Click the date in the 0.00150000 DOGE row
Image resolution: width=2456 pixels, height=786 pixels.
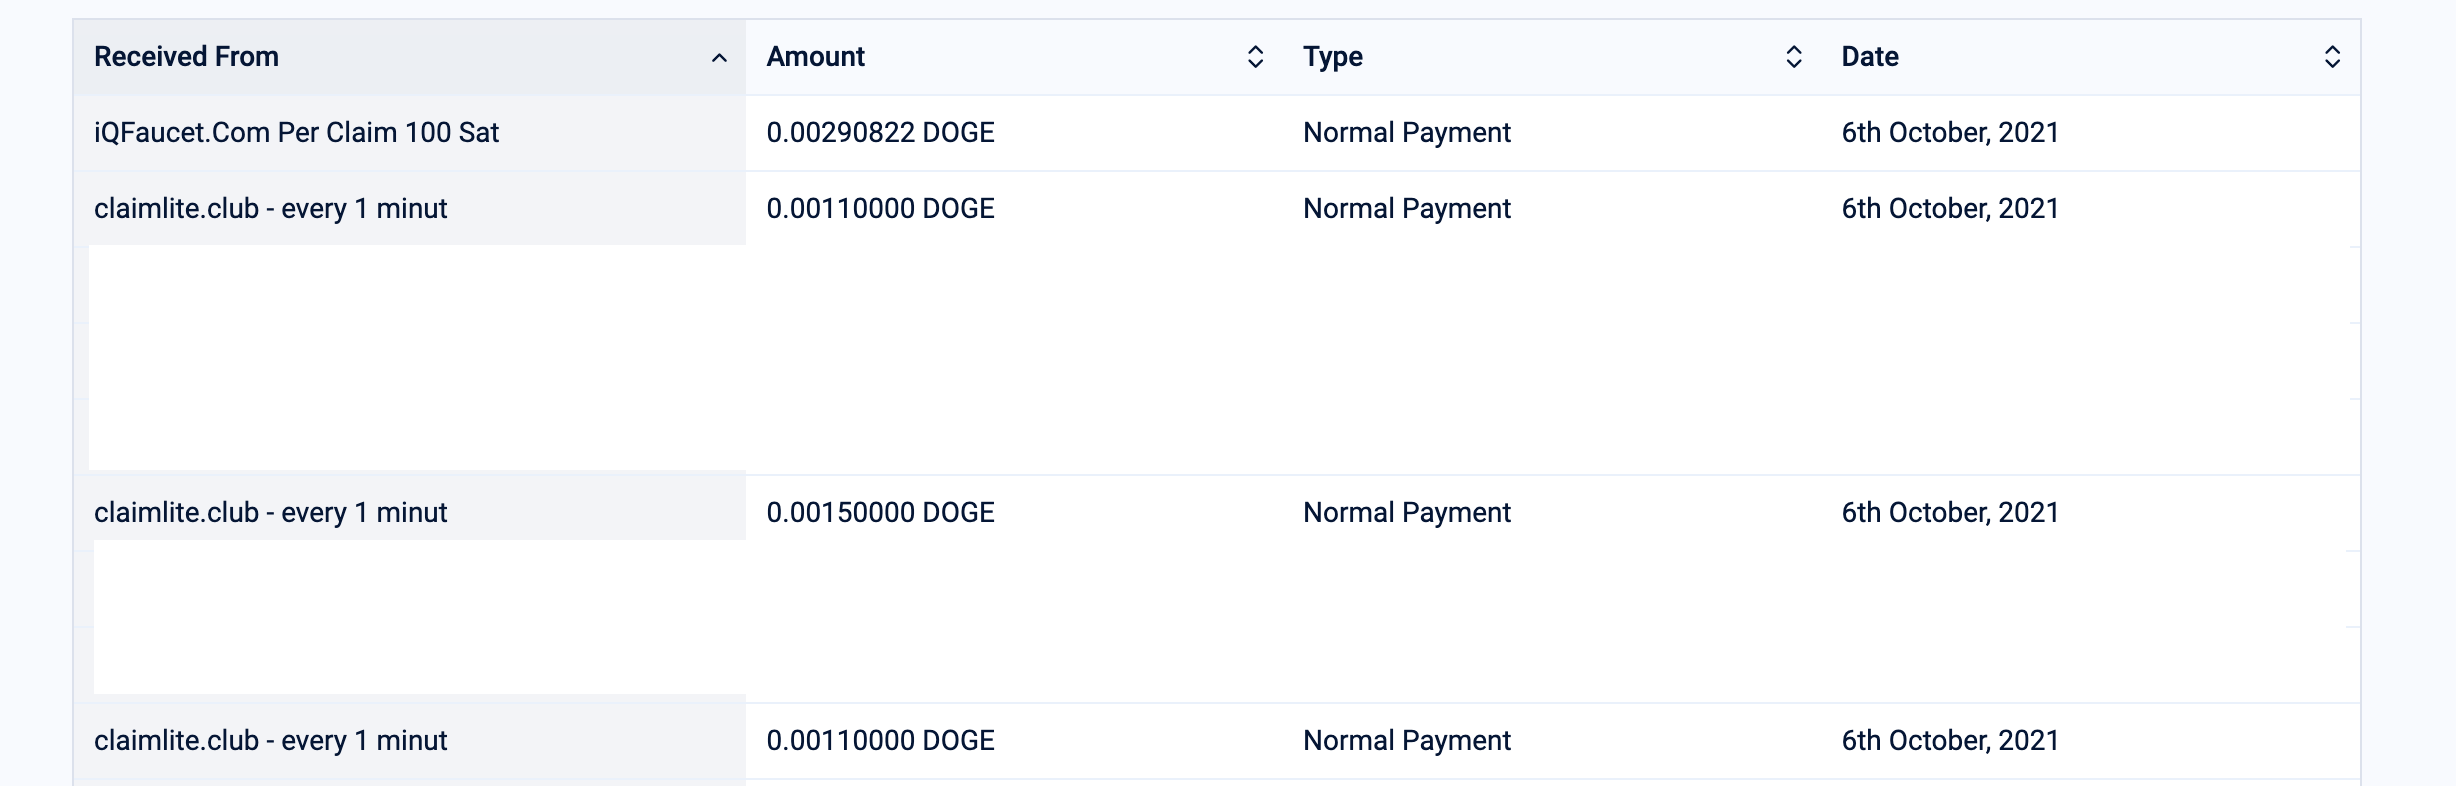(x=1949, y=513)
